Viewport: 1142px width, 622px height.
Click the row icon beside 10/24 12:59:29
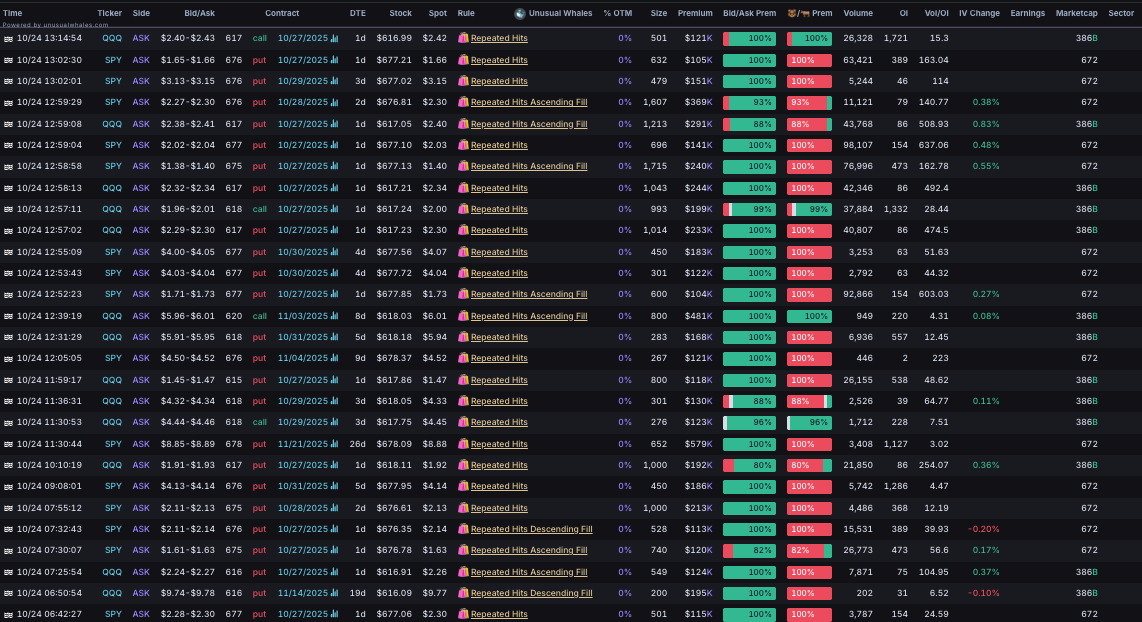click(8, 103)
